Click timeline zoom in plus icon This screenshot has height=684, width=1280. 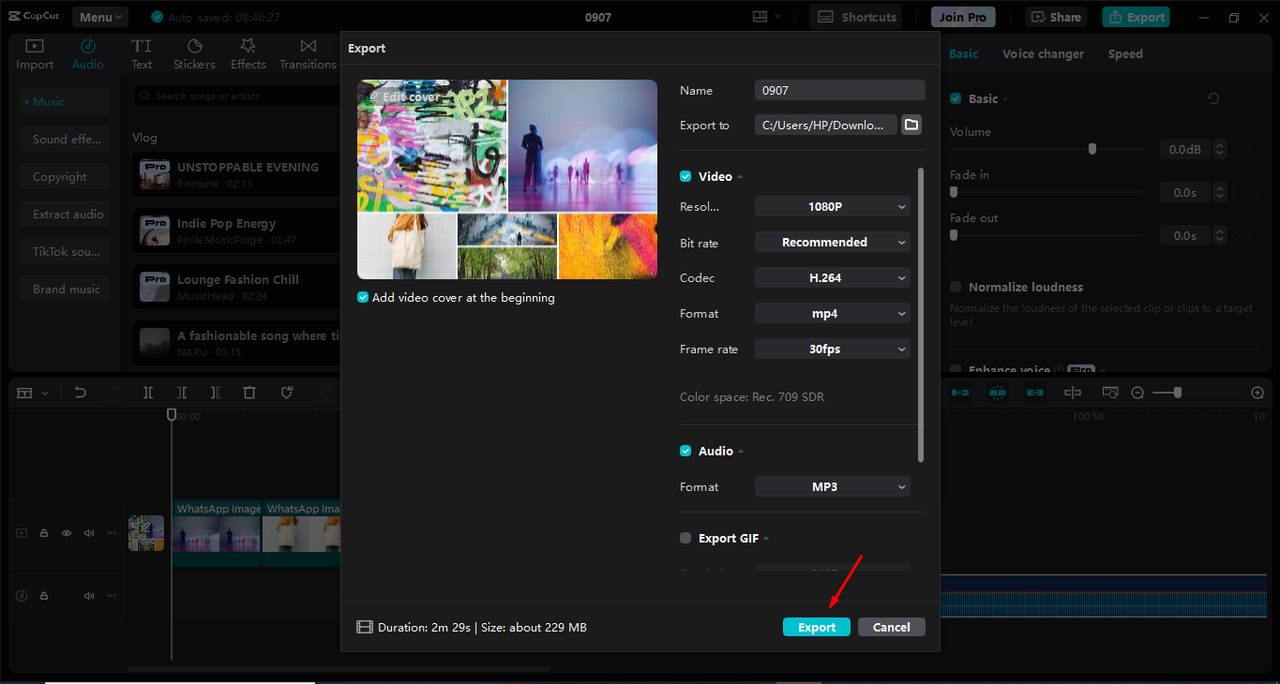click(1258, 393)
